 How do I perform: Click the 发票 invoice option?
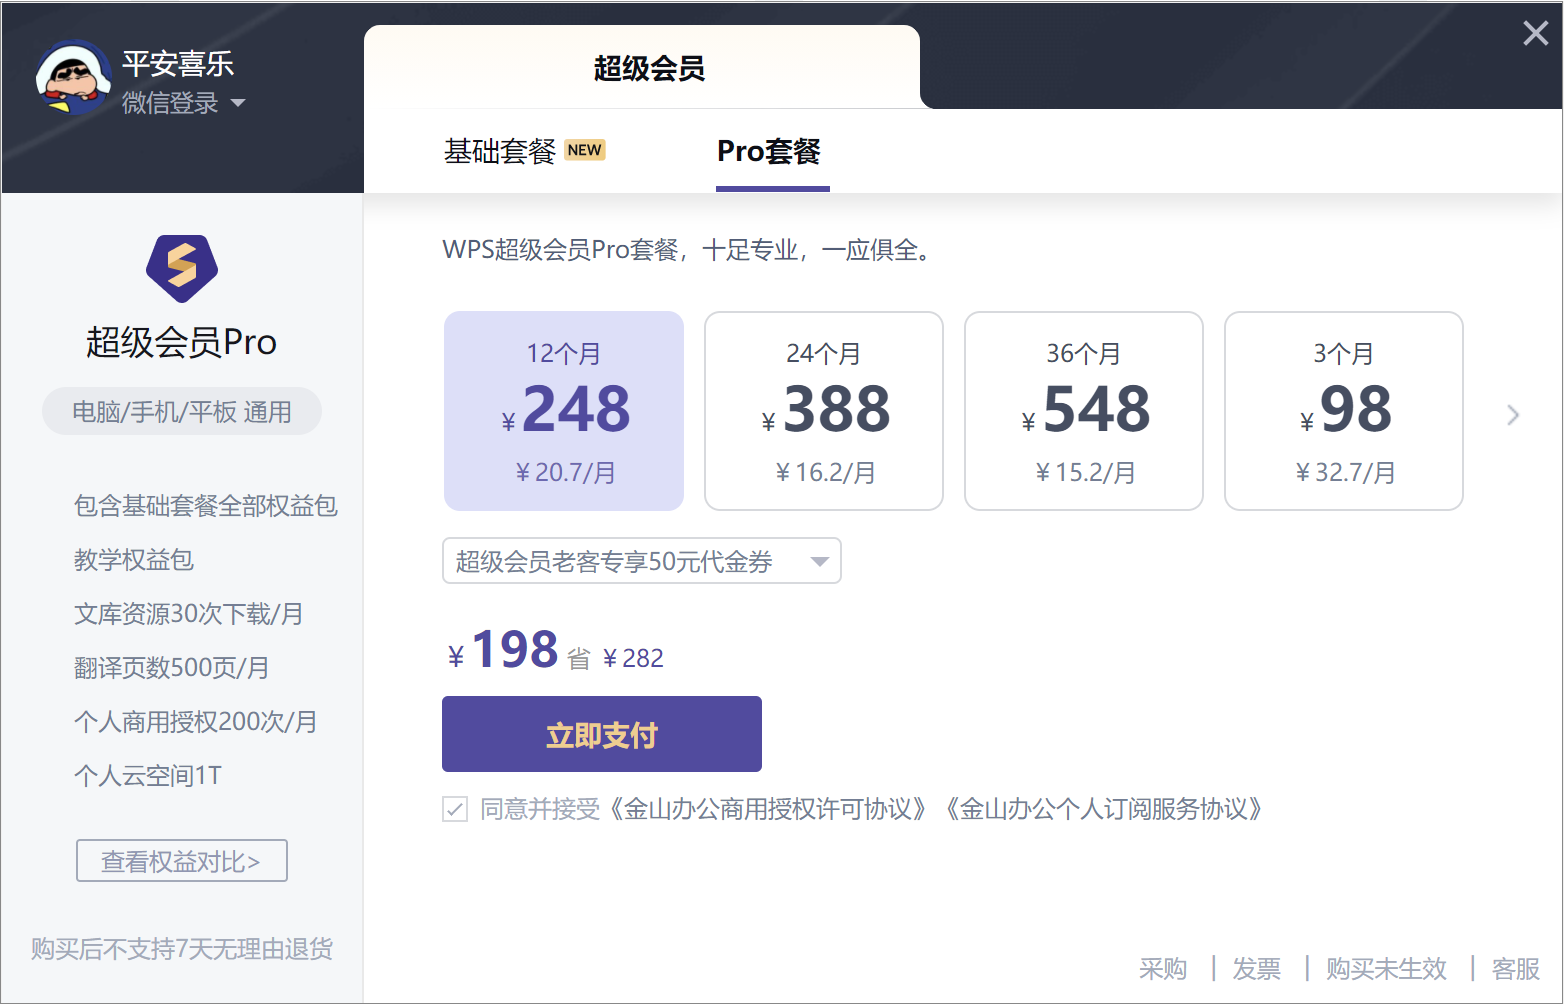(x=1256, y=968)
